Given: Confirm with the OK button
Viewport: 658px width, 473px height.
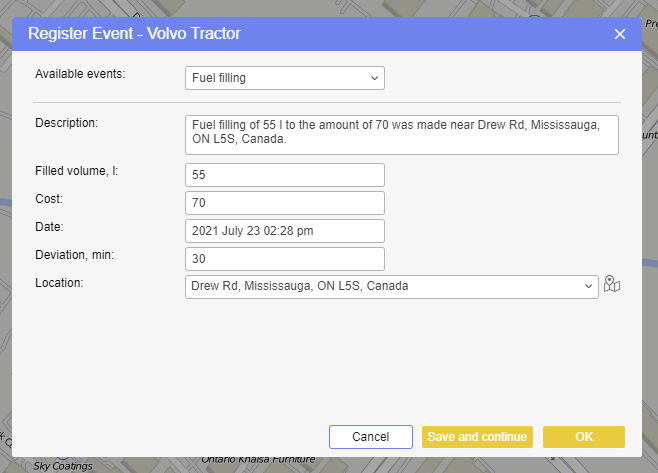Looking at the screenshot, I should [x=584, y=437].
